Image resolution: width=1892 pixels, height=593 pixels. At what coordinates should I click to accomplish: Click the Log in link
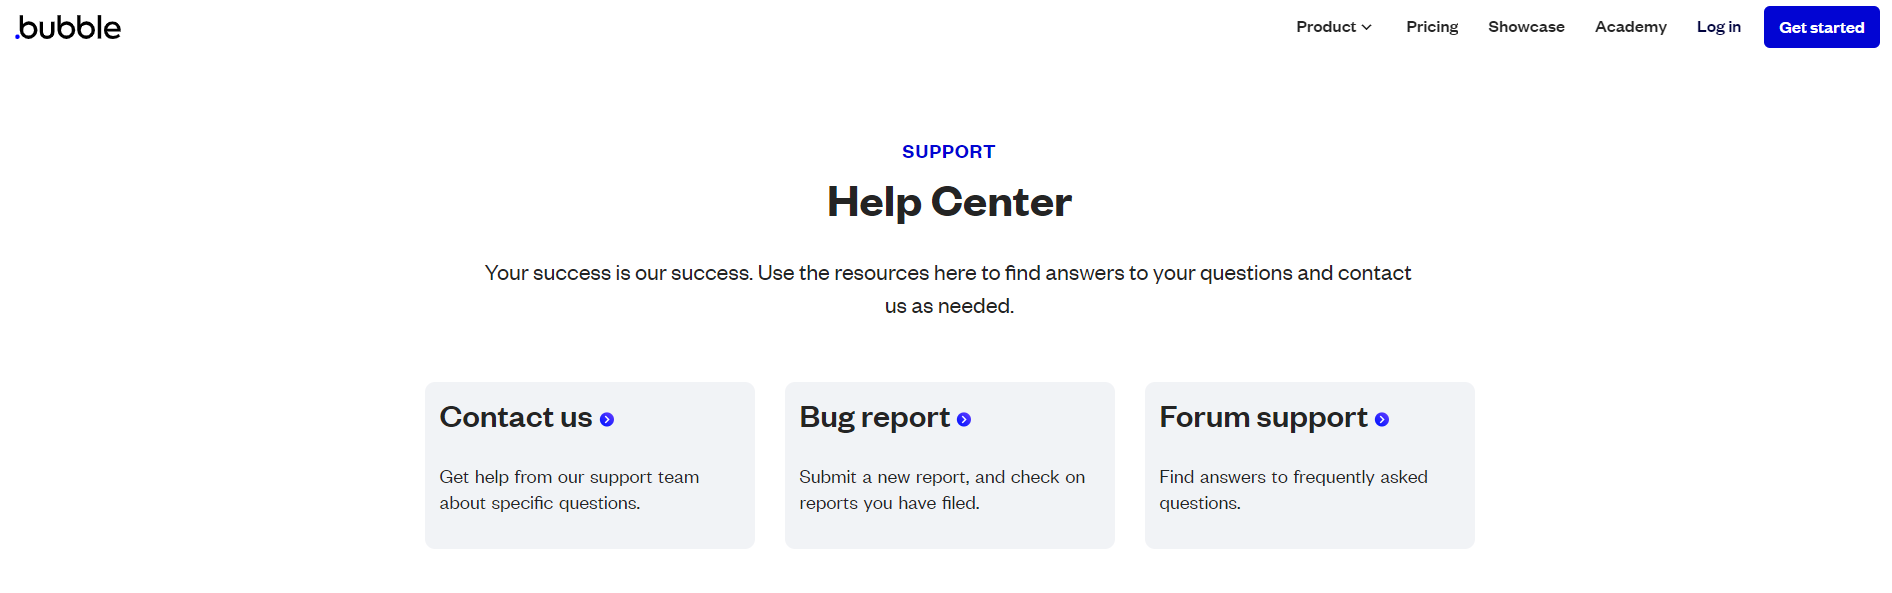[1719, 27]
